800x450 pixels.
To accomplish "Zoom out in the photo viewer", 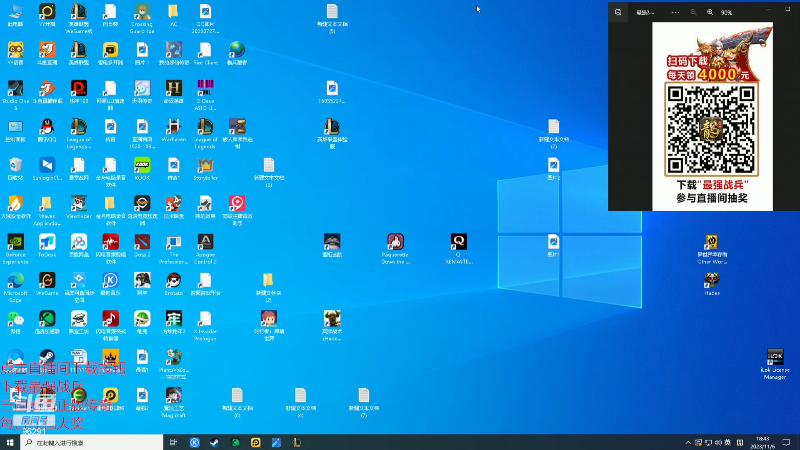I will [x=693, y=12].
